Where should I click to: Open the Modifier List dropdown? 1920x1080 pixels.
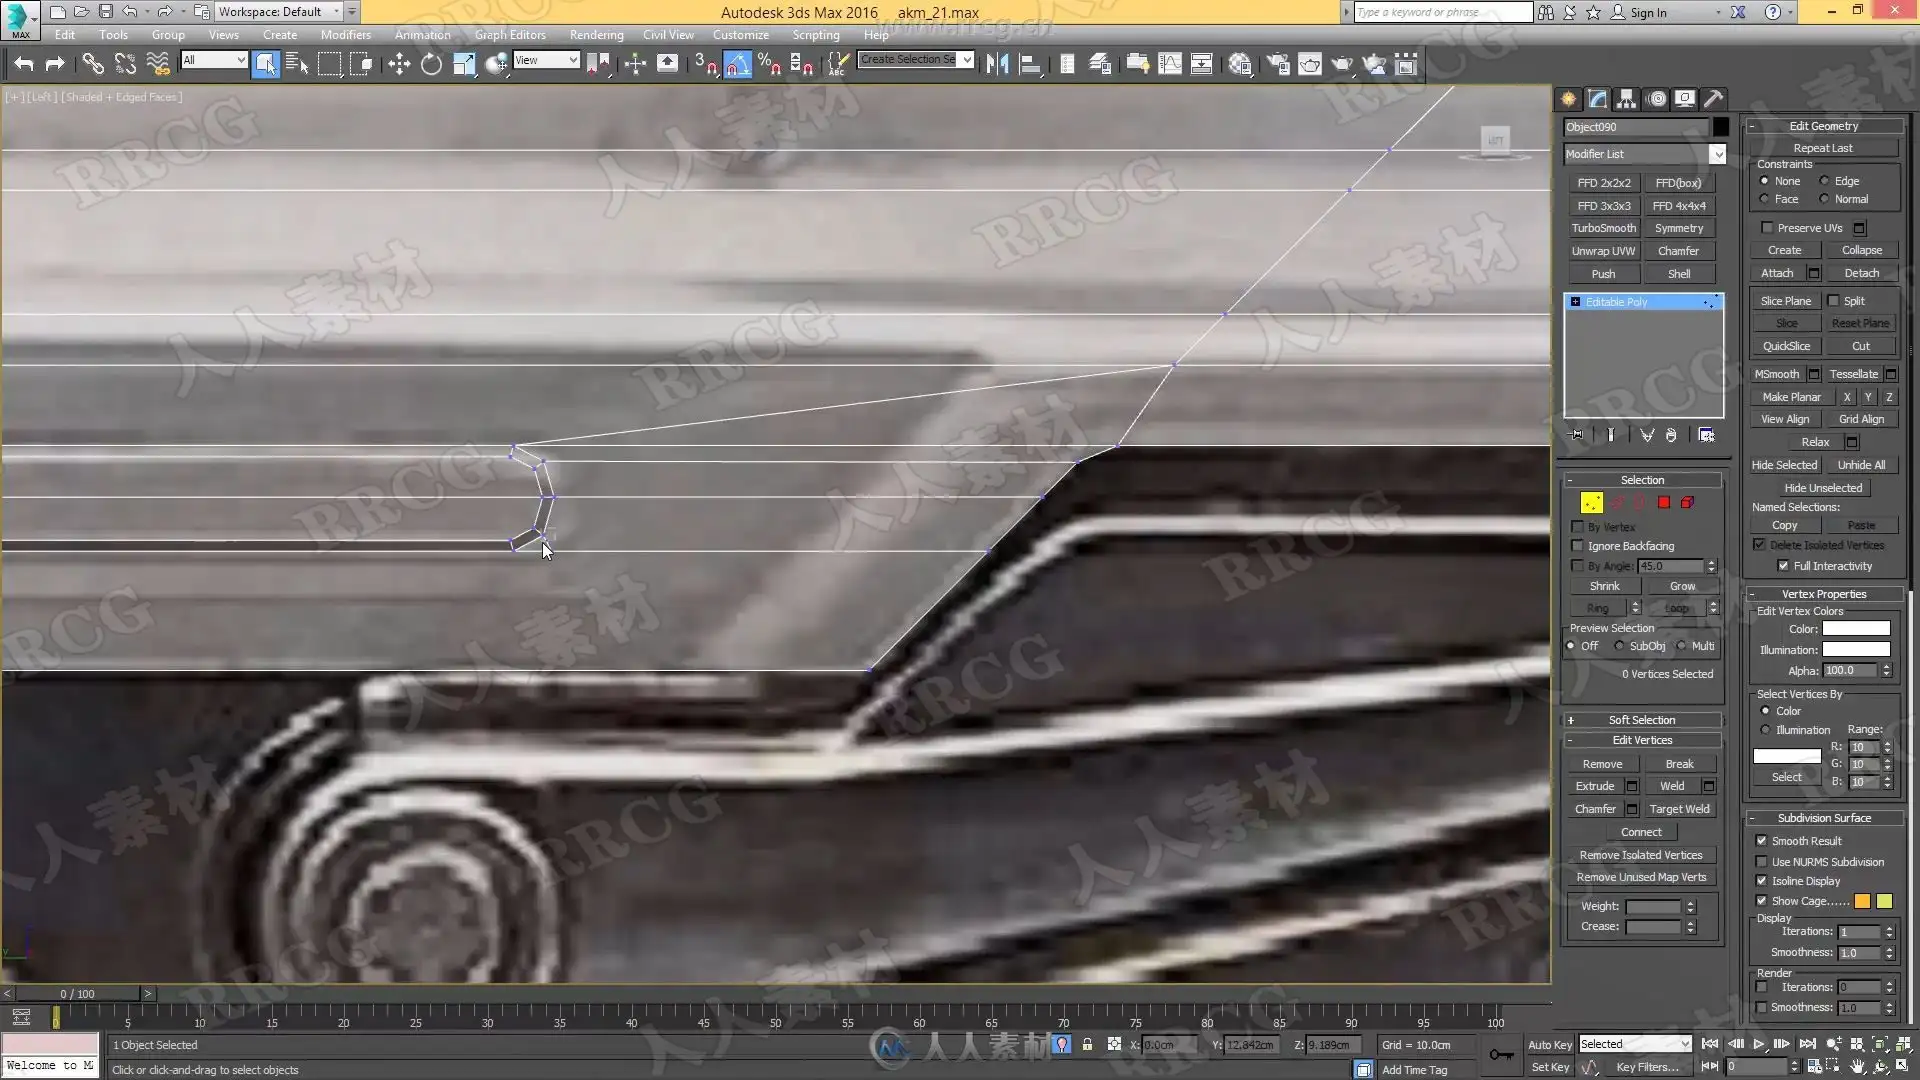tap(1717, 154)
